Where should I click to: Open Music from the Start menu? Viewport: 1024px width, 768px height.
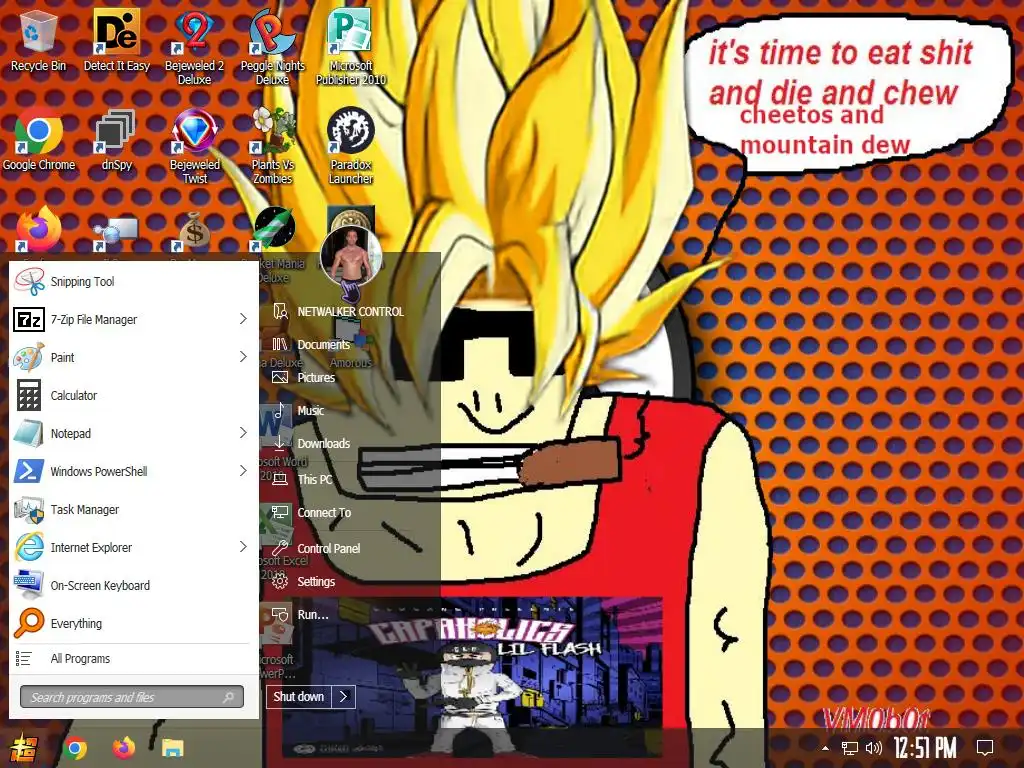tap(310, 410)
